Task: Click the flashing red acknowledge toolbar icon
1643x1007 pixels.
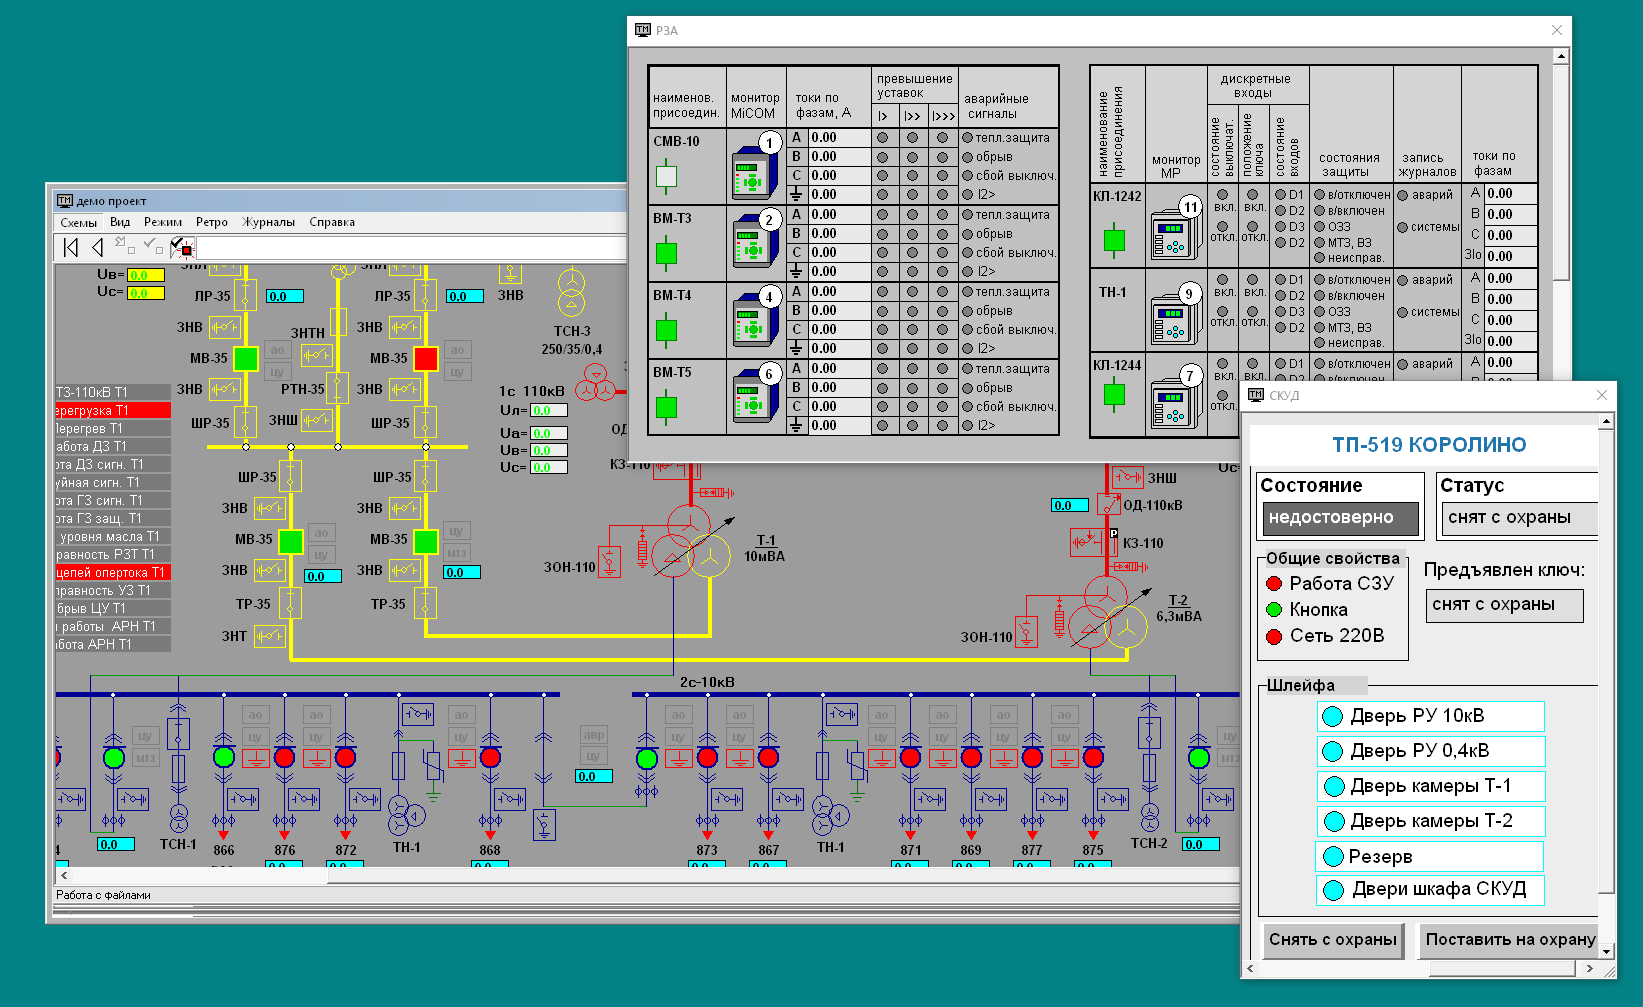Action: [x=182, y=247]
